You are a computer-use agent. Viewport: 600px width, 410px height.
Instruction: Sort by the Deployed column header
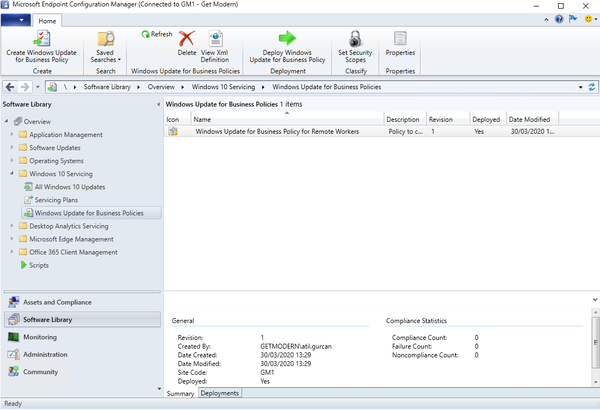click(x=488, y=119)
